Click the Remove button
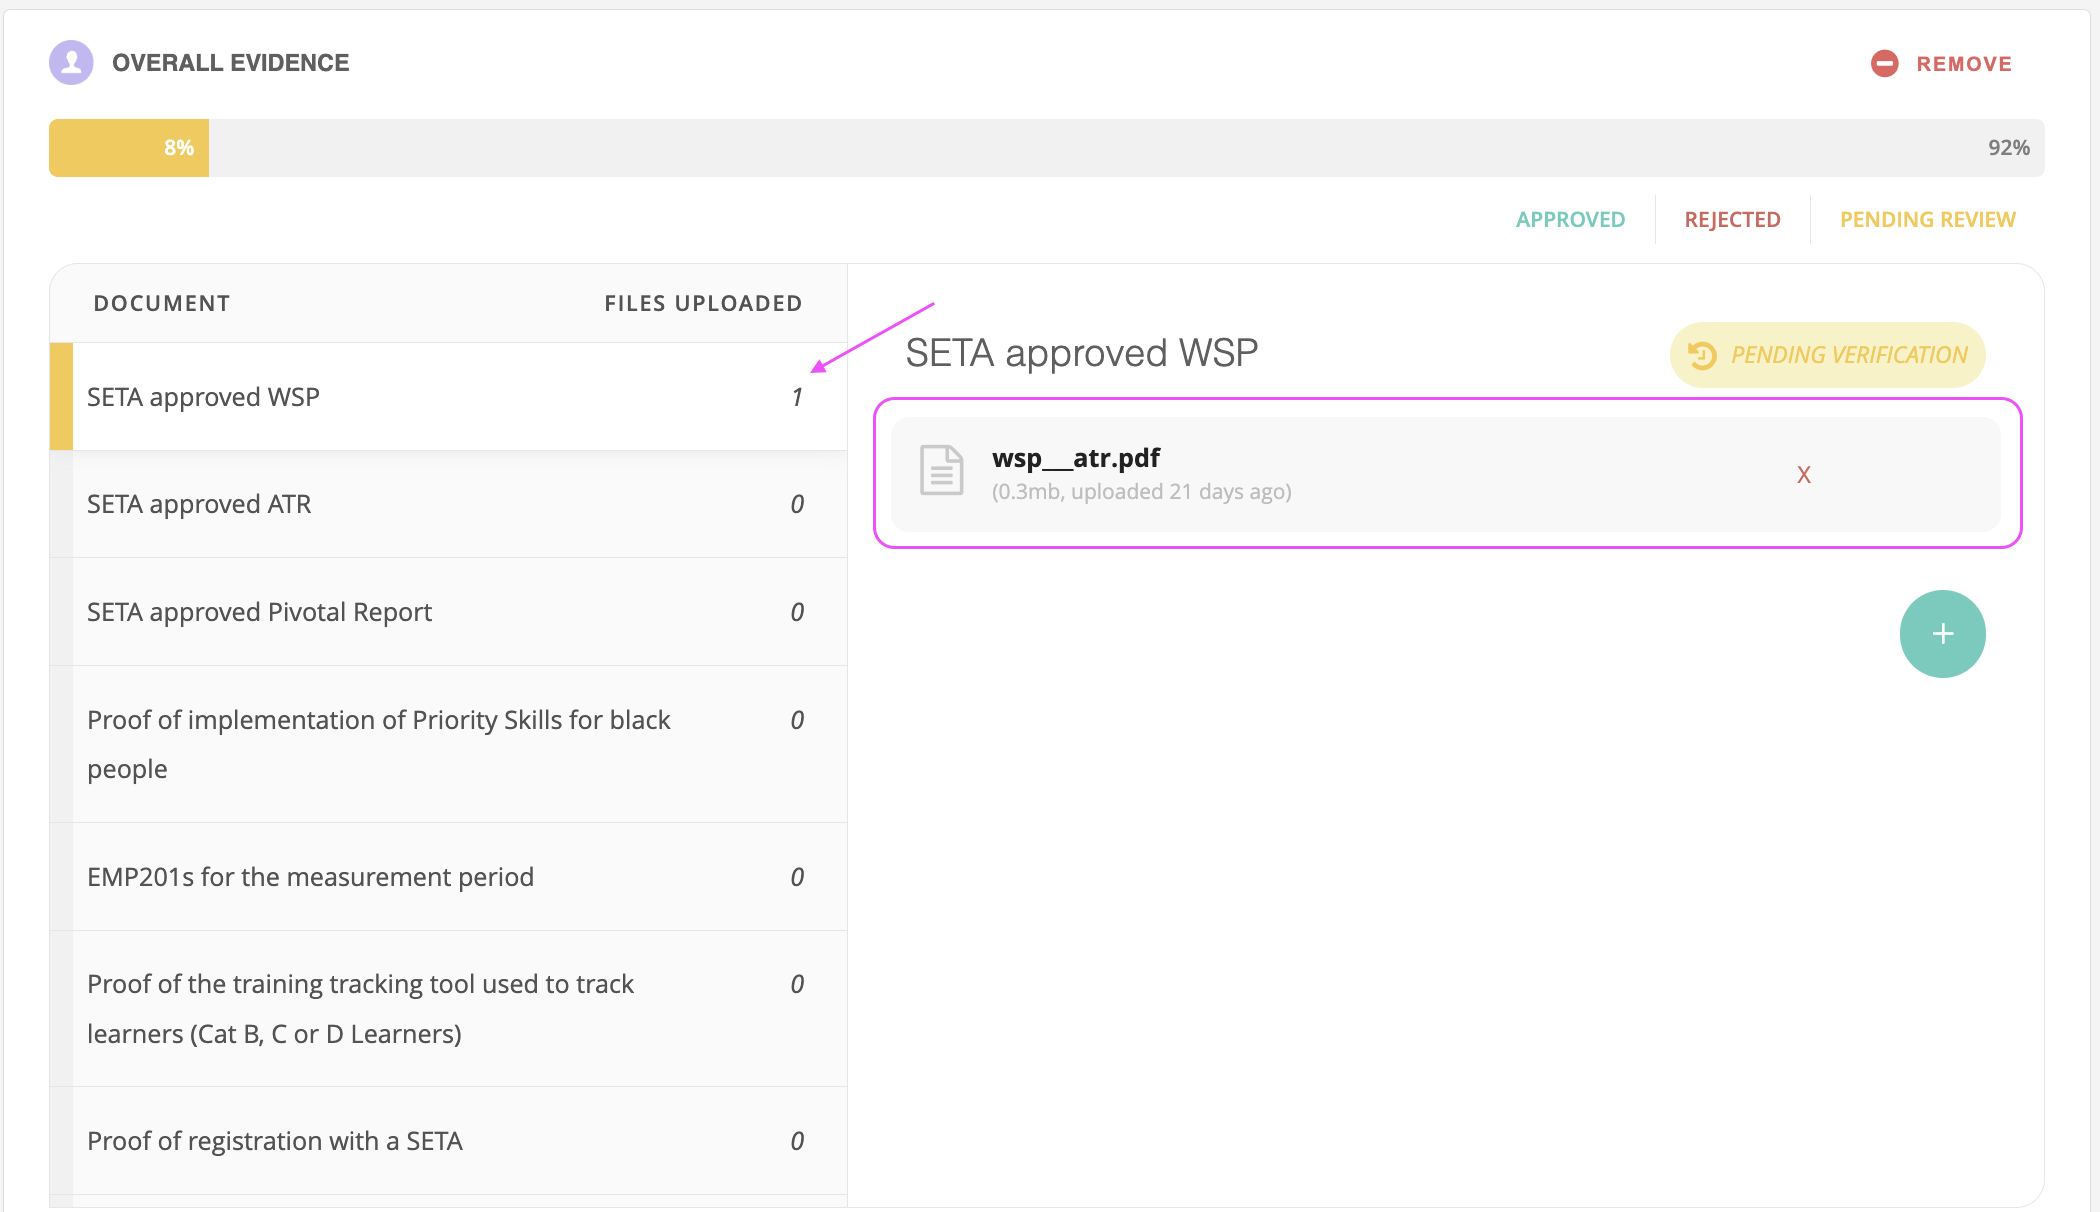The height and width of the screenshot is (1212, 2100). 1963,63
